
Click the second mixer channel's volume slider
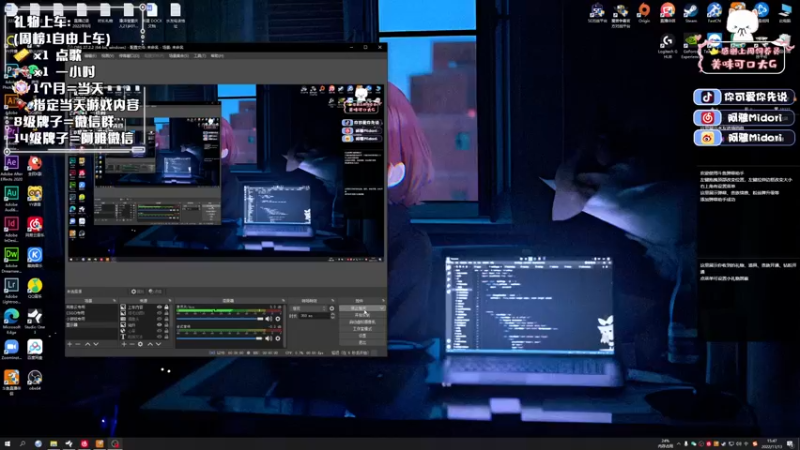220,338
